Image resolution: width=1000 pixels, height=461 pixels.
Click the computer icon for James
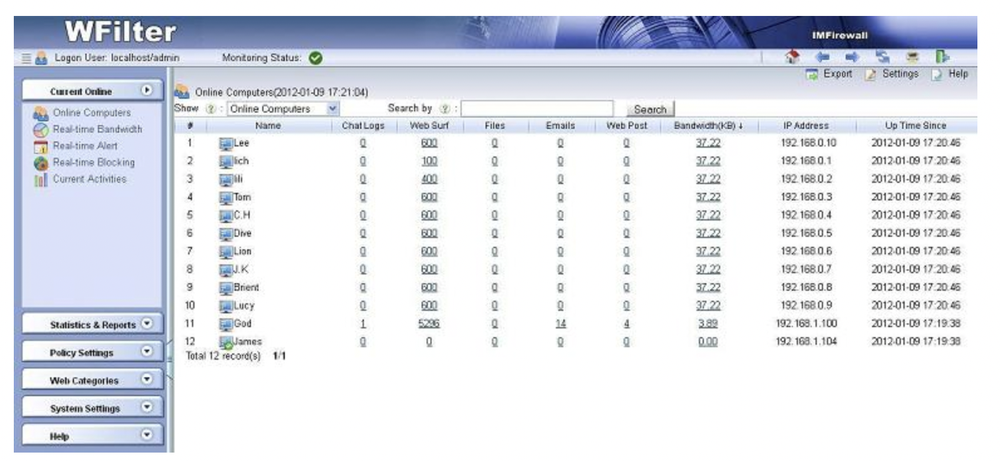(x=226, y=342)
